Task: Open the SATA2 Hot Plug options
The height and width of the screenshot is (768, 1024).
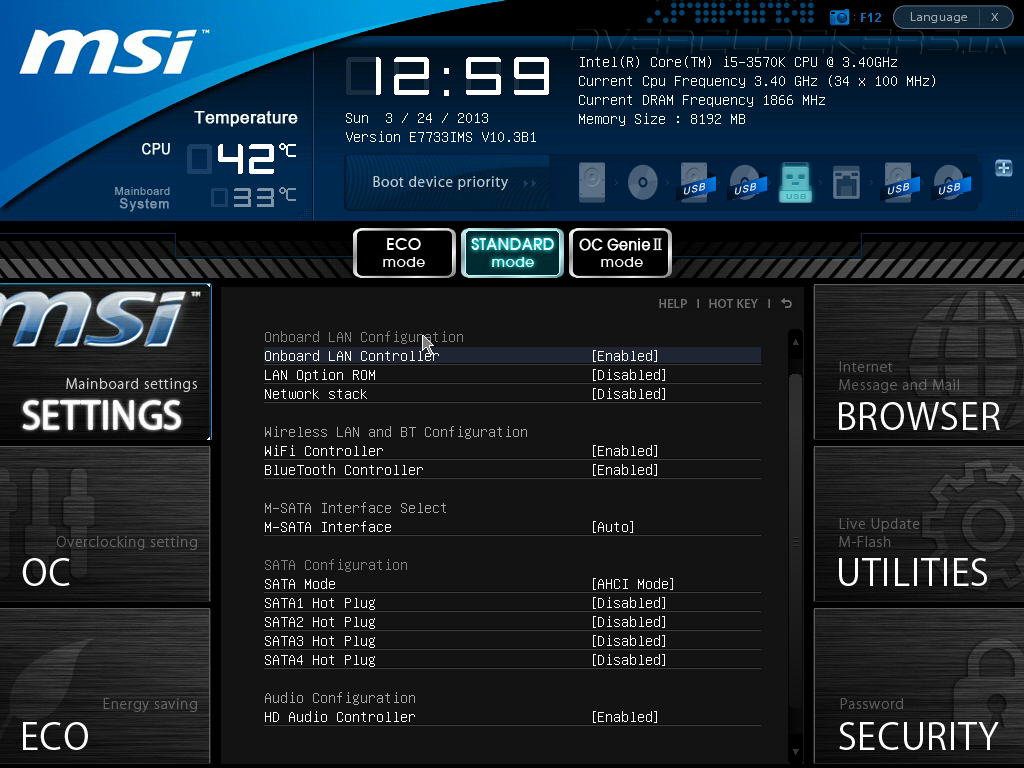Action: click(512, 622)
